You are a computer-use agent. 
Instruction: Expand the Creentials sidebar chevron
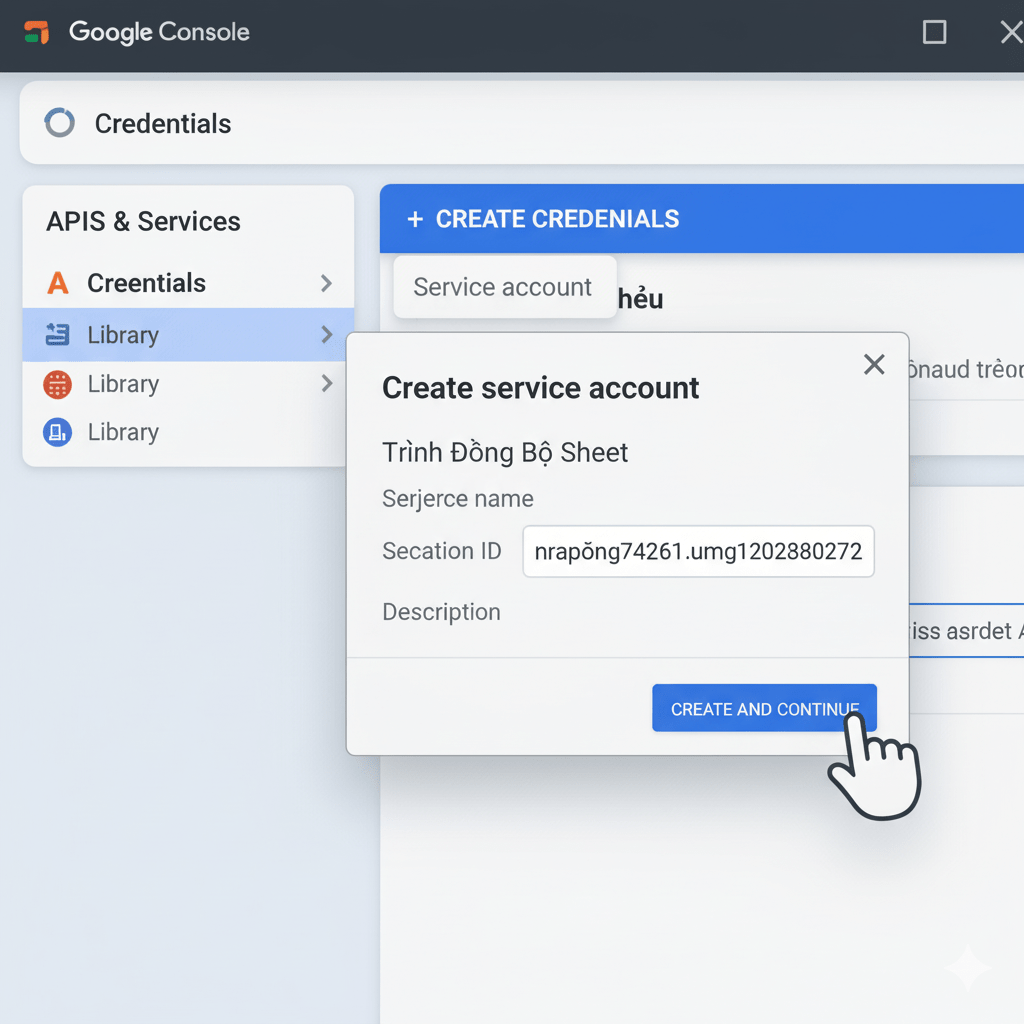pos(326,283)
